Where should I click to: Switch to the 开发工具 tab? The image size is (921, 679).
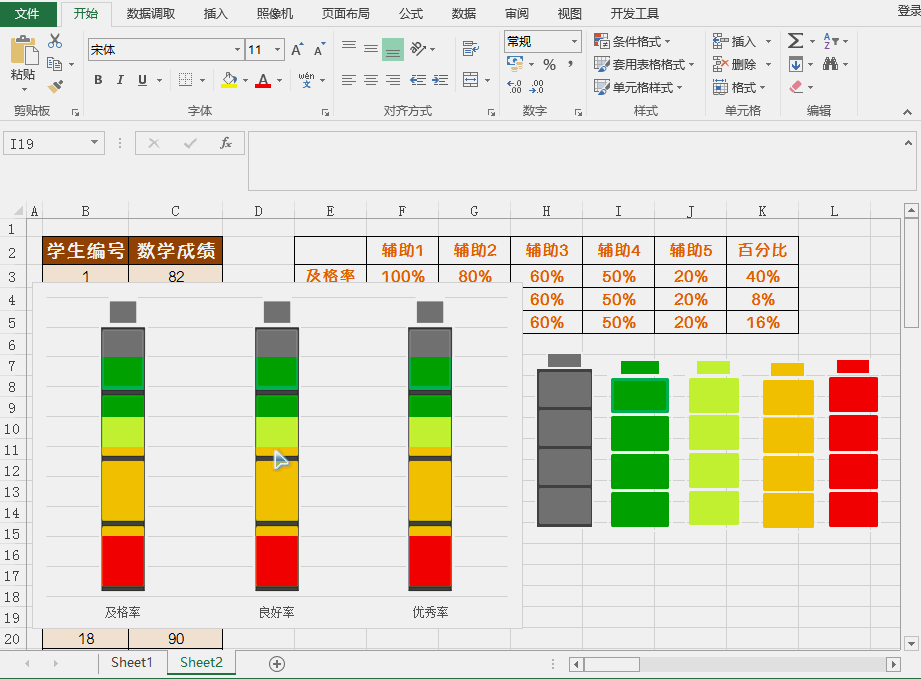tap(634, 14)
